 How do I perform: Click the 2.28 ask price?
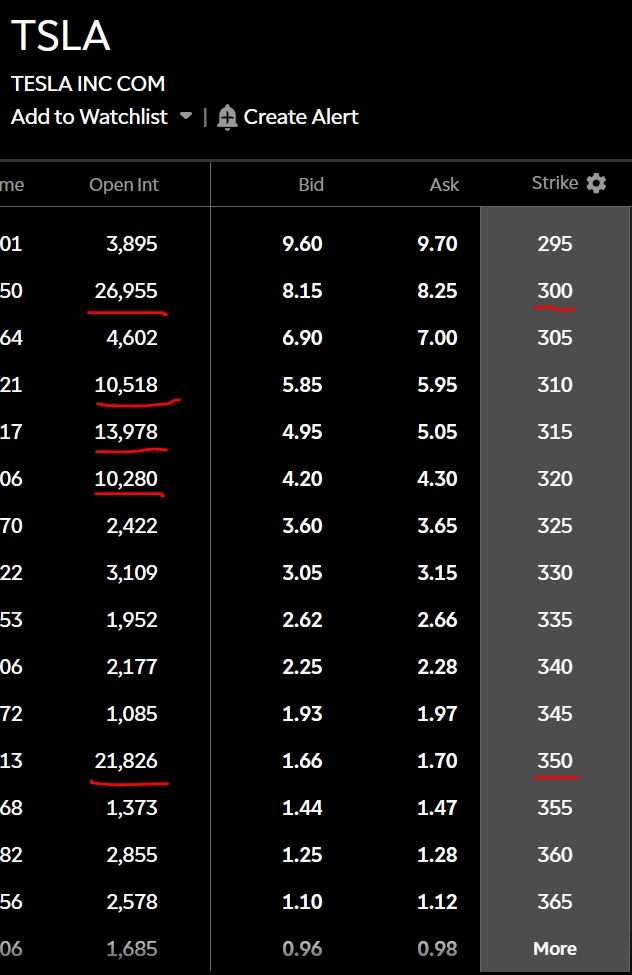click(437, 667)
